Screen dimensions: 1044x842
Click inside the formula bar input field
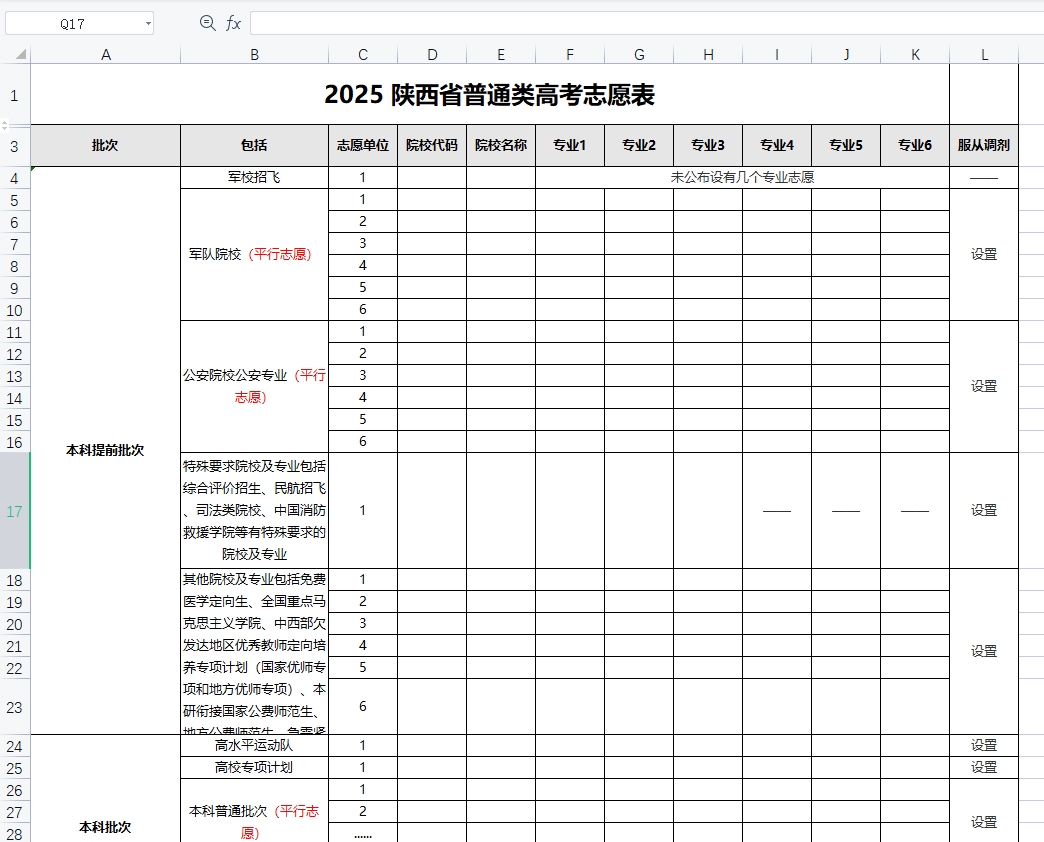point(500,22)
